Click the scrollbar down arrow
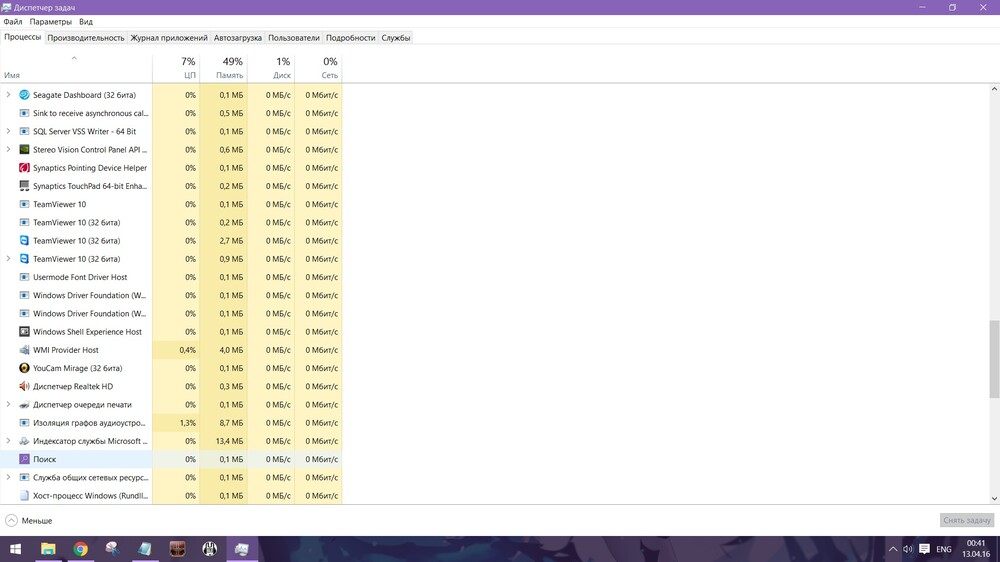Viewport: 1000px width, 562px height. pos(994,499)
